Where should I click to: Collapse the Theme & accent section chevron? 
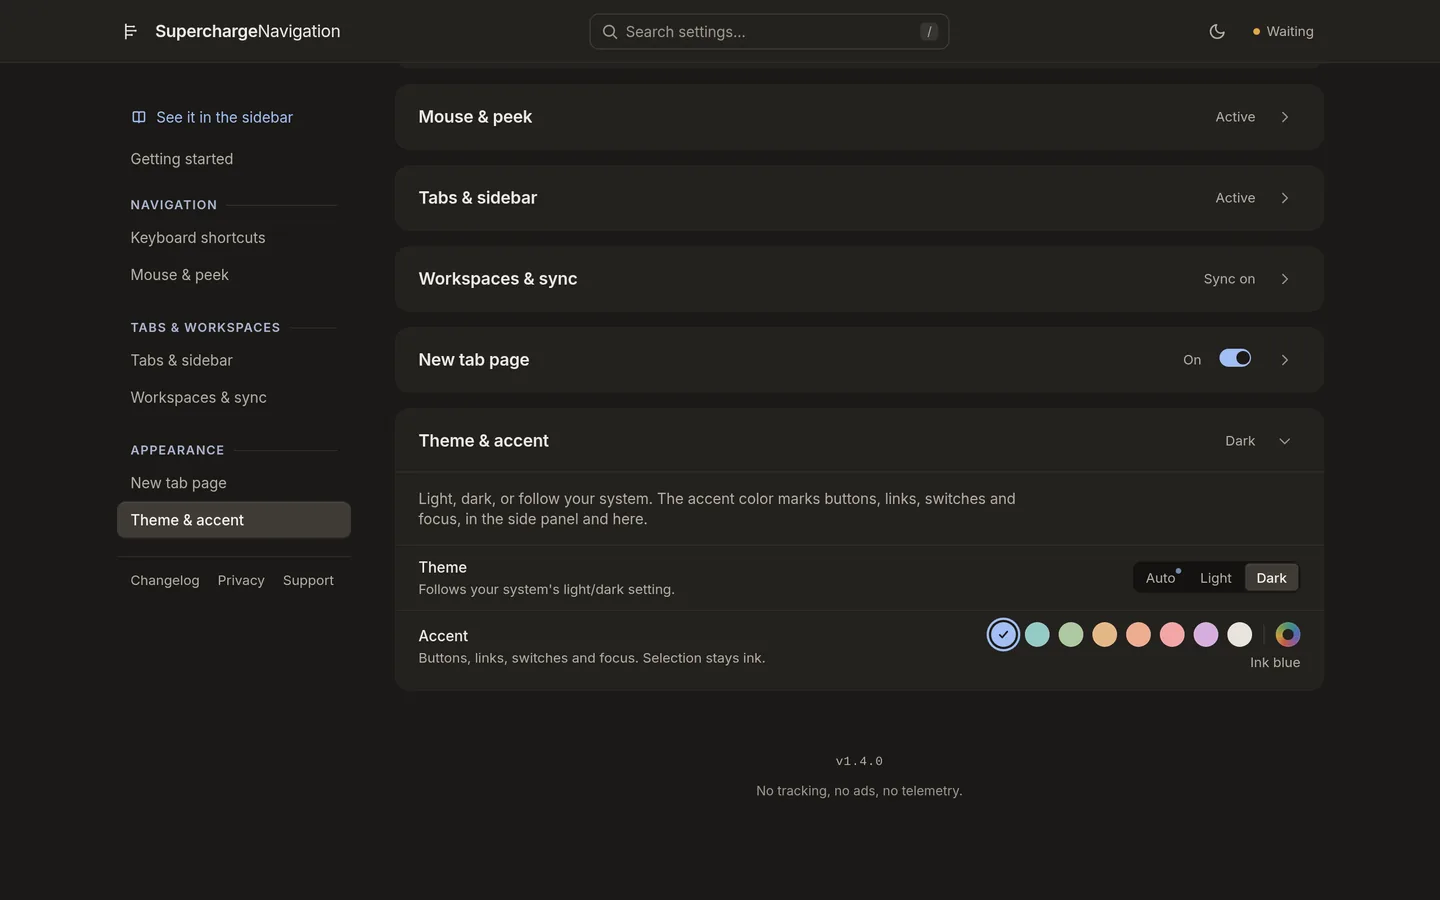1285,441
